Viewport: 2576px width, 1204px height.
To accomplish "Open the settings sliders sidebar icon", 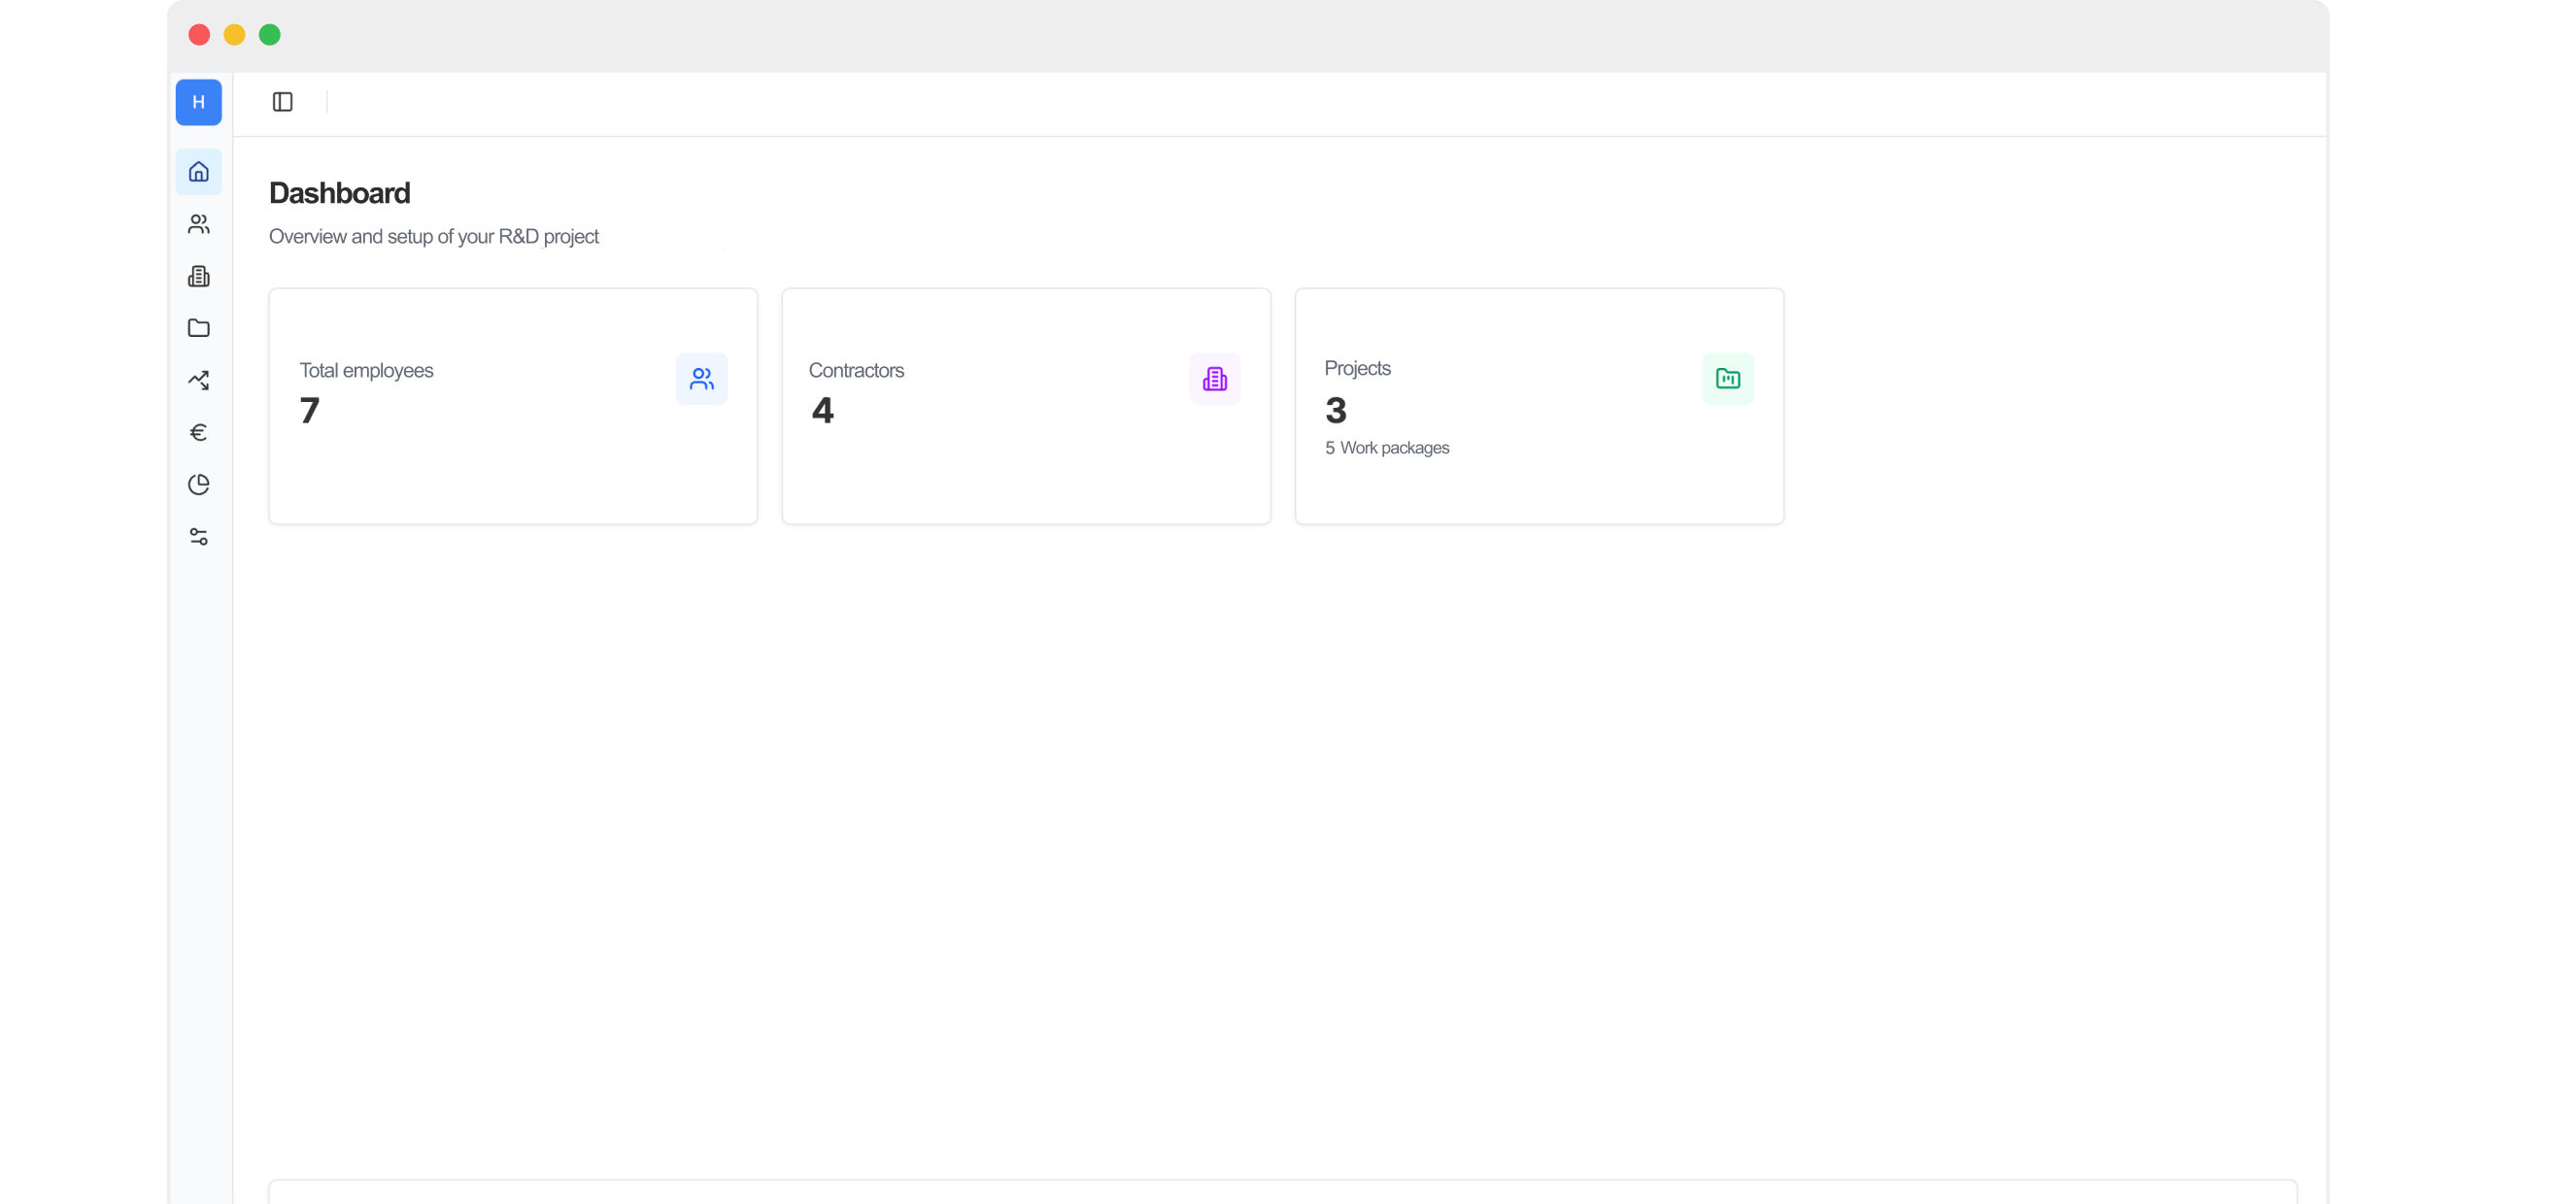I will coord(198,537).
